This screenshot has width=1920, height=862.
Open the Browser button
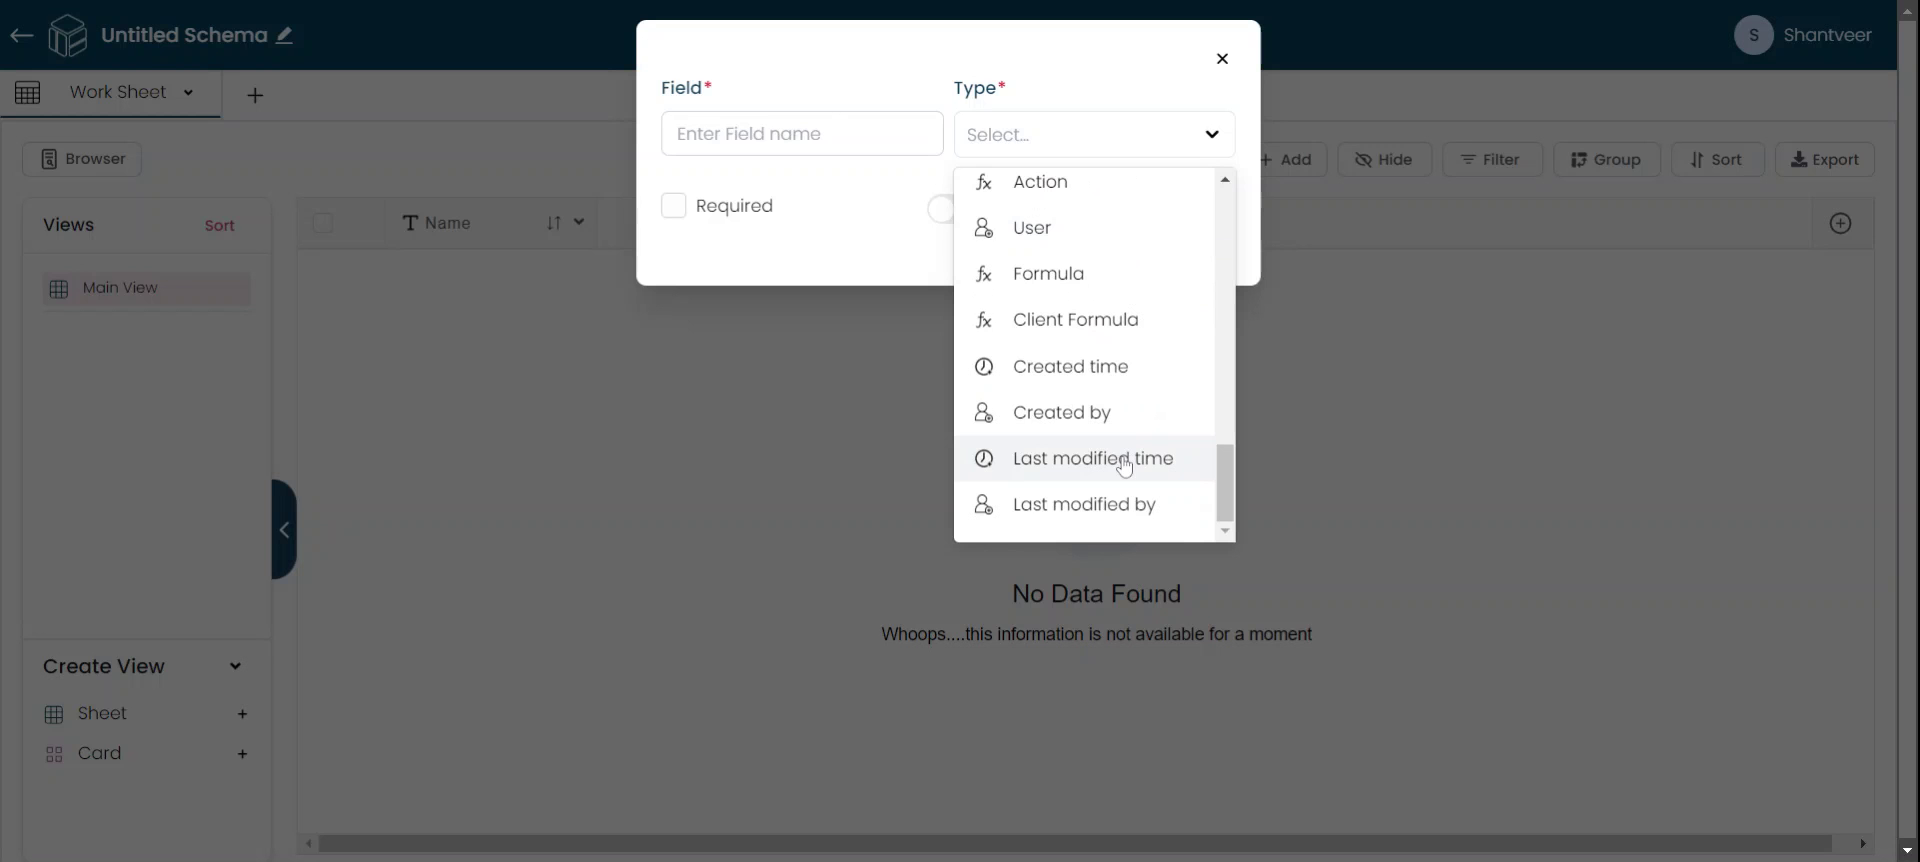point(82,159)
